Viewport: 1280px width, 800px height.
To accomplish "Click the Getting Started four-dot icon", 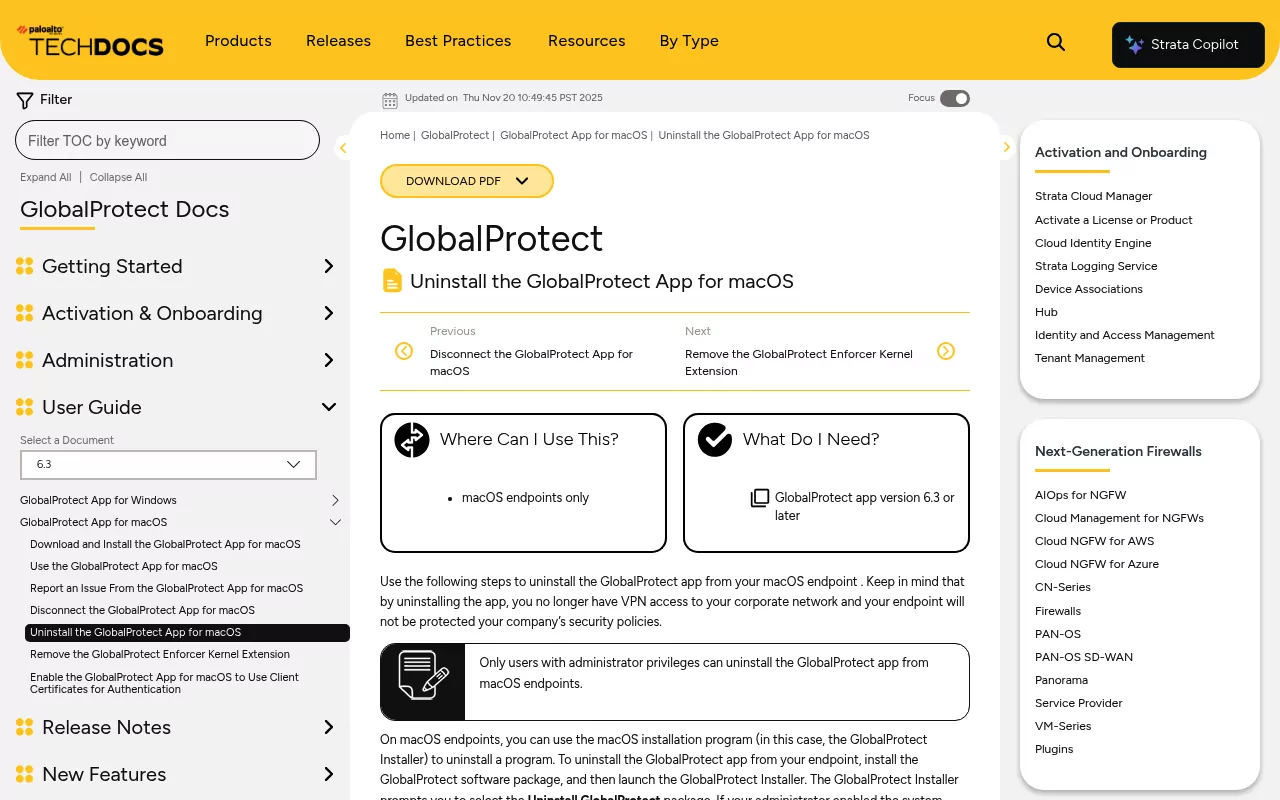I will click(x=25, y=266).
